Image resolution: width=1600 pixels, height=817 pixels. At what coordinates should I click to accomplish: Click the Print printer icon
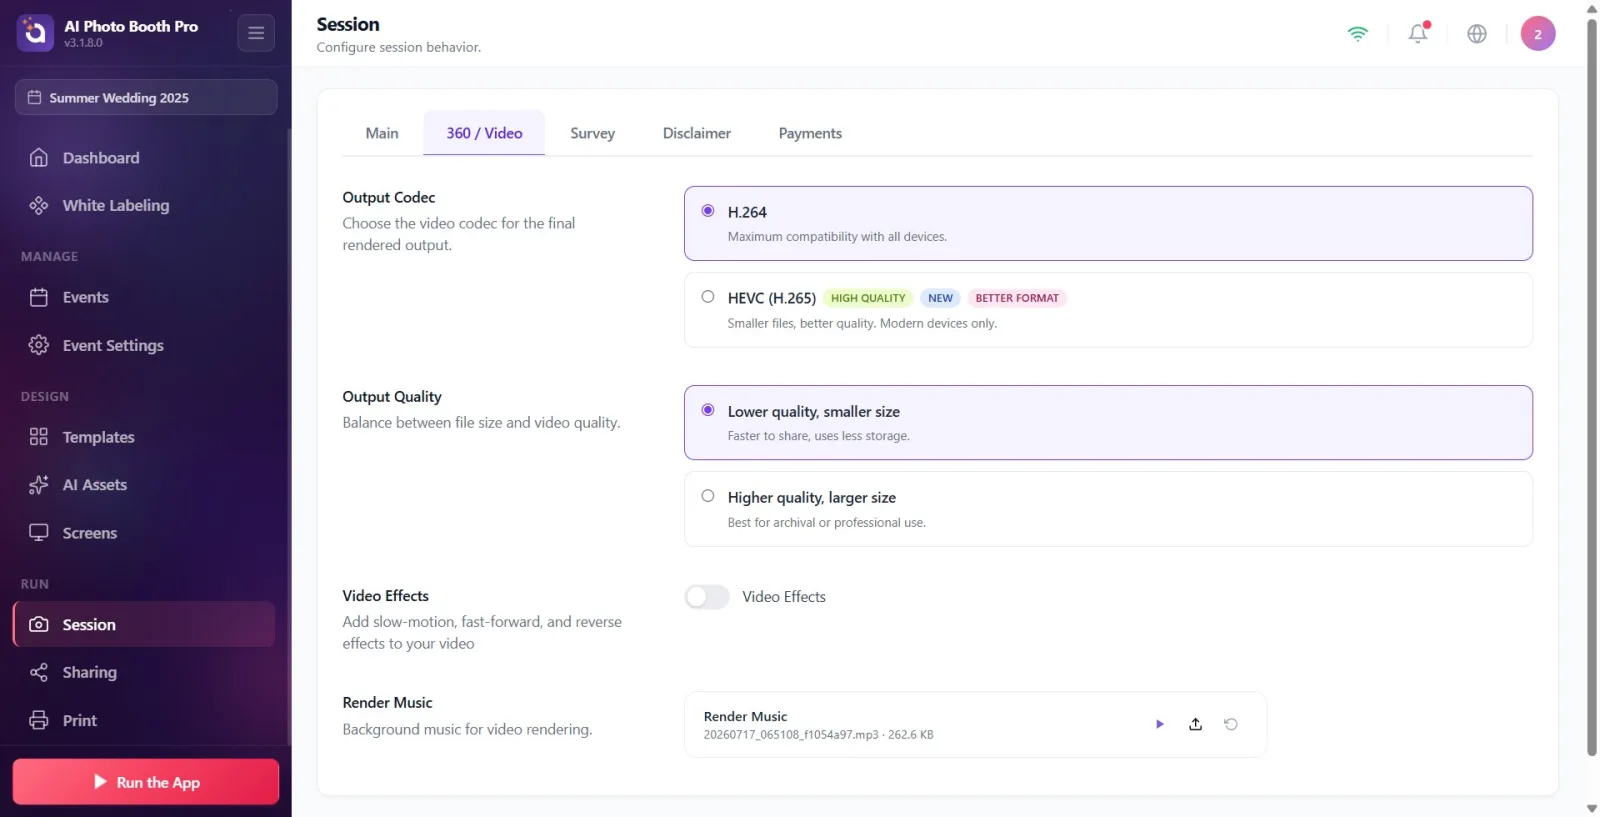click(x=39, y=720)
